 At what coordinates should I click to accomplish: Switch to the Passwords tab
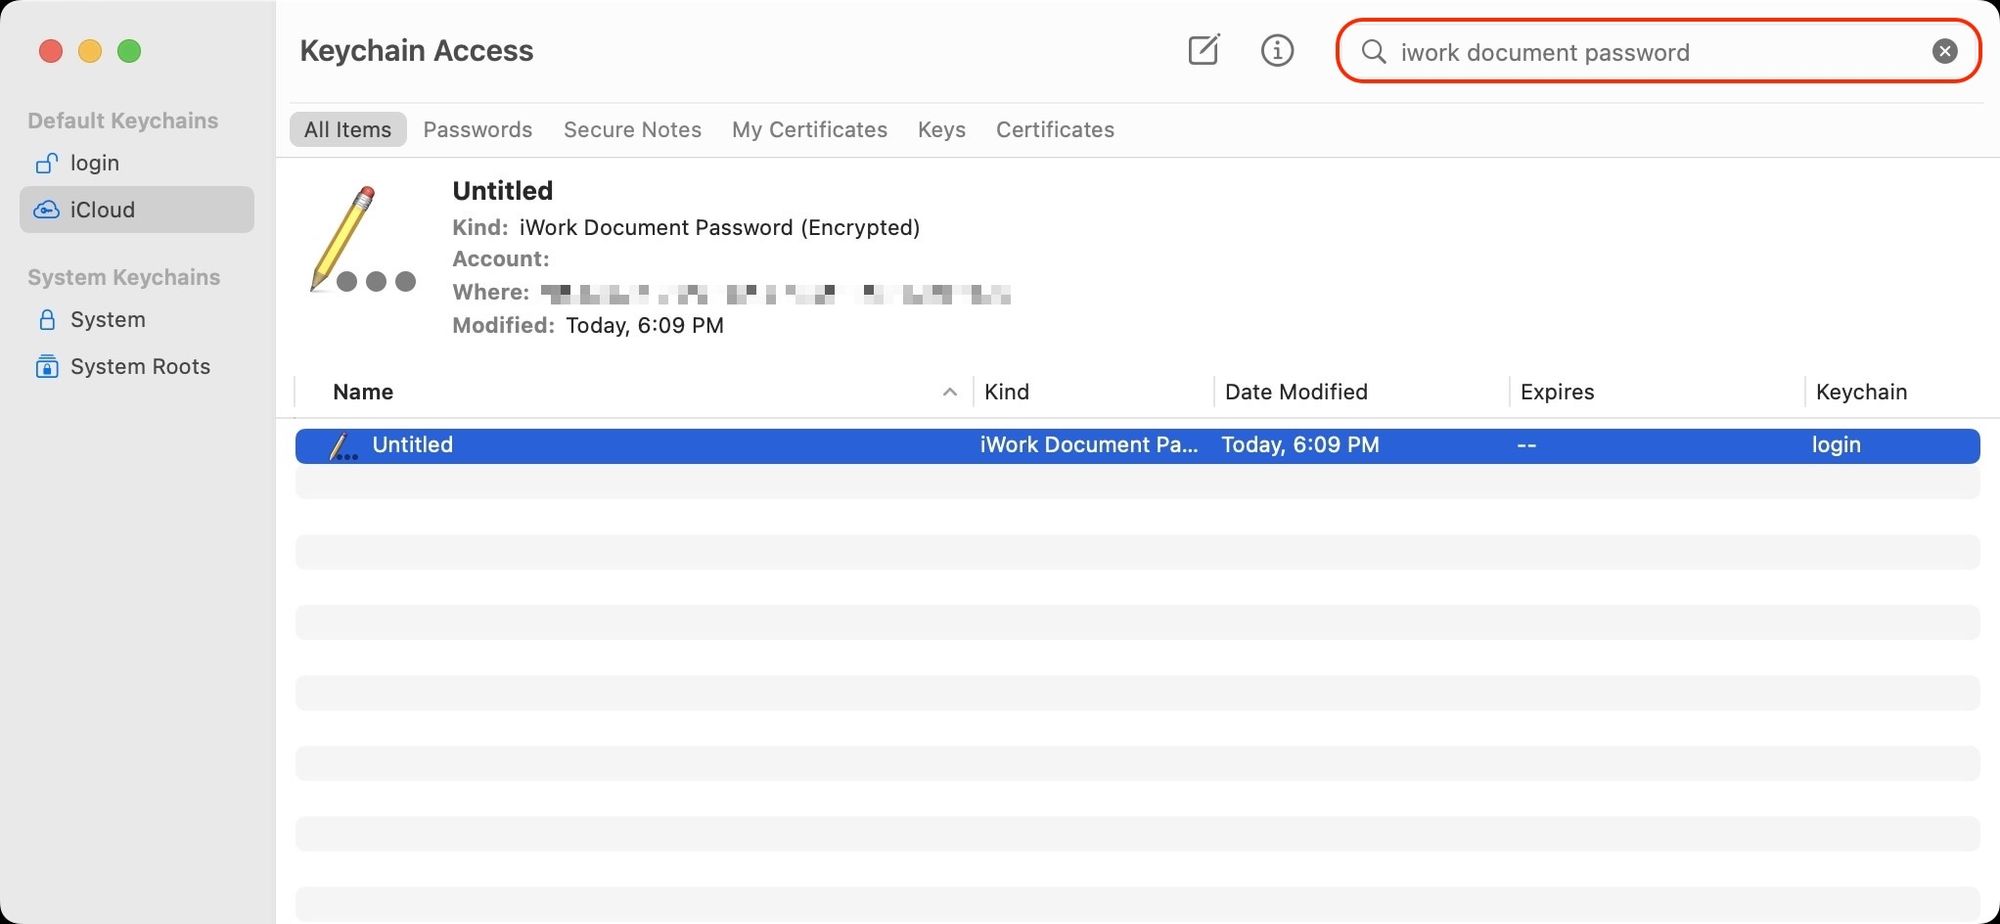tap(478, 129)
